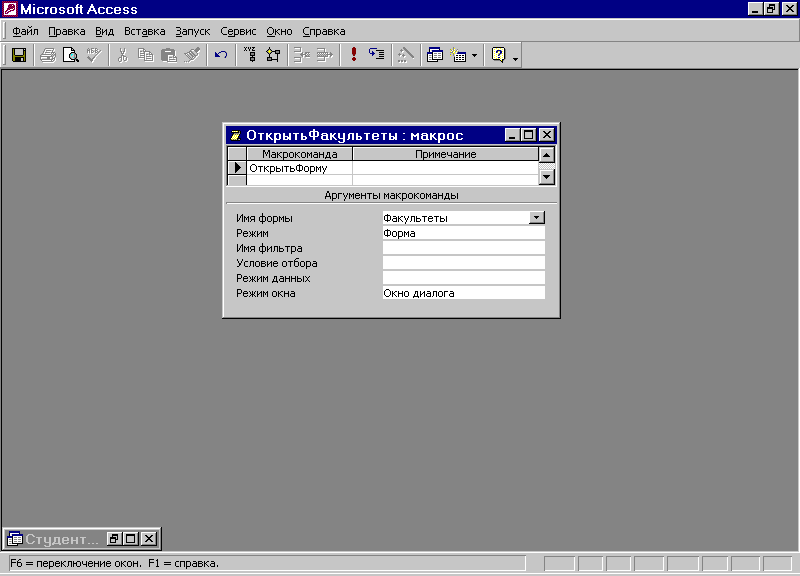Click the Insert Rows icon

(x=302, y=55)
